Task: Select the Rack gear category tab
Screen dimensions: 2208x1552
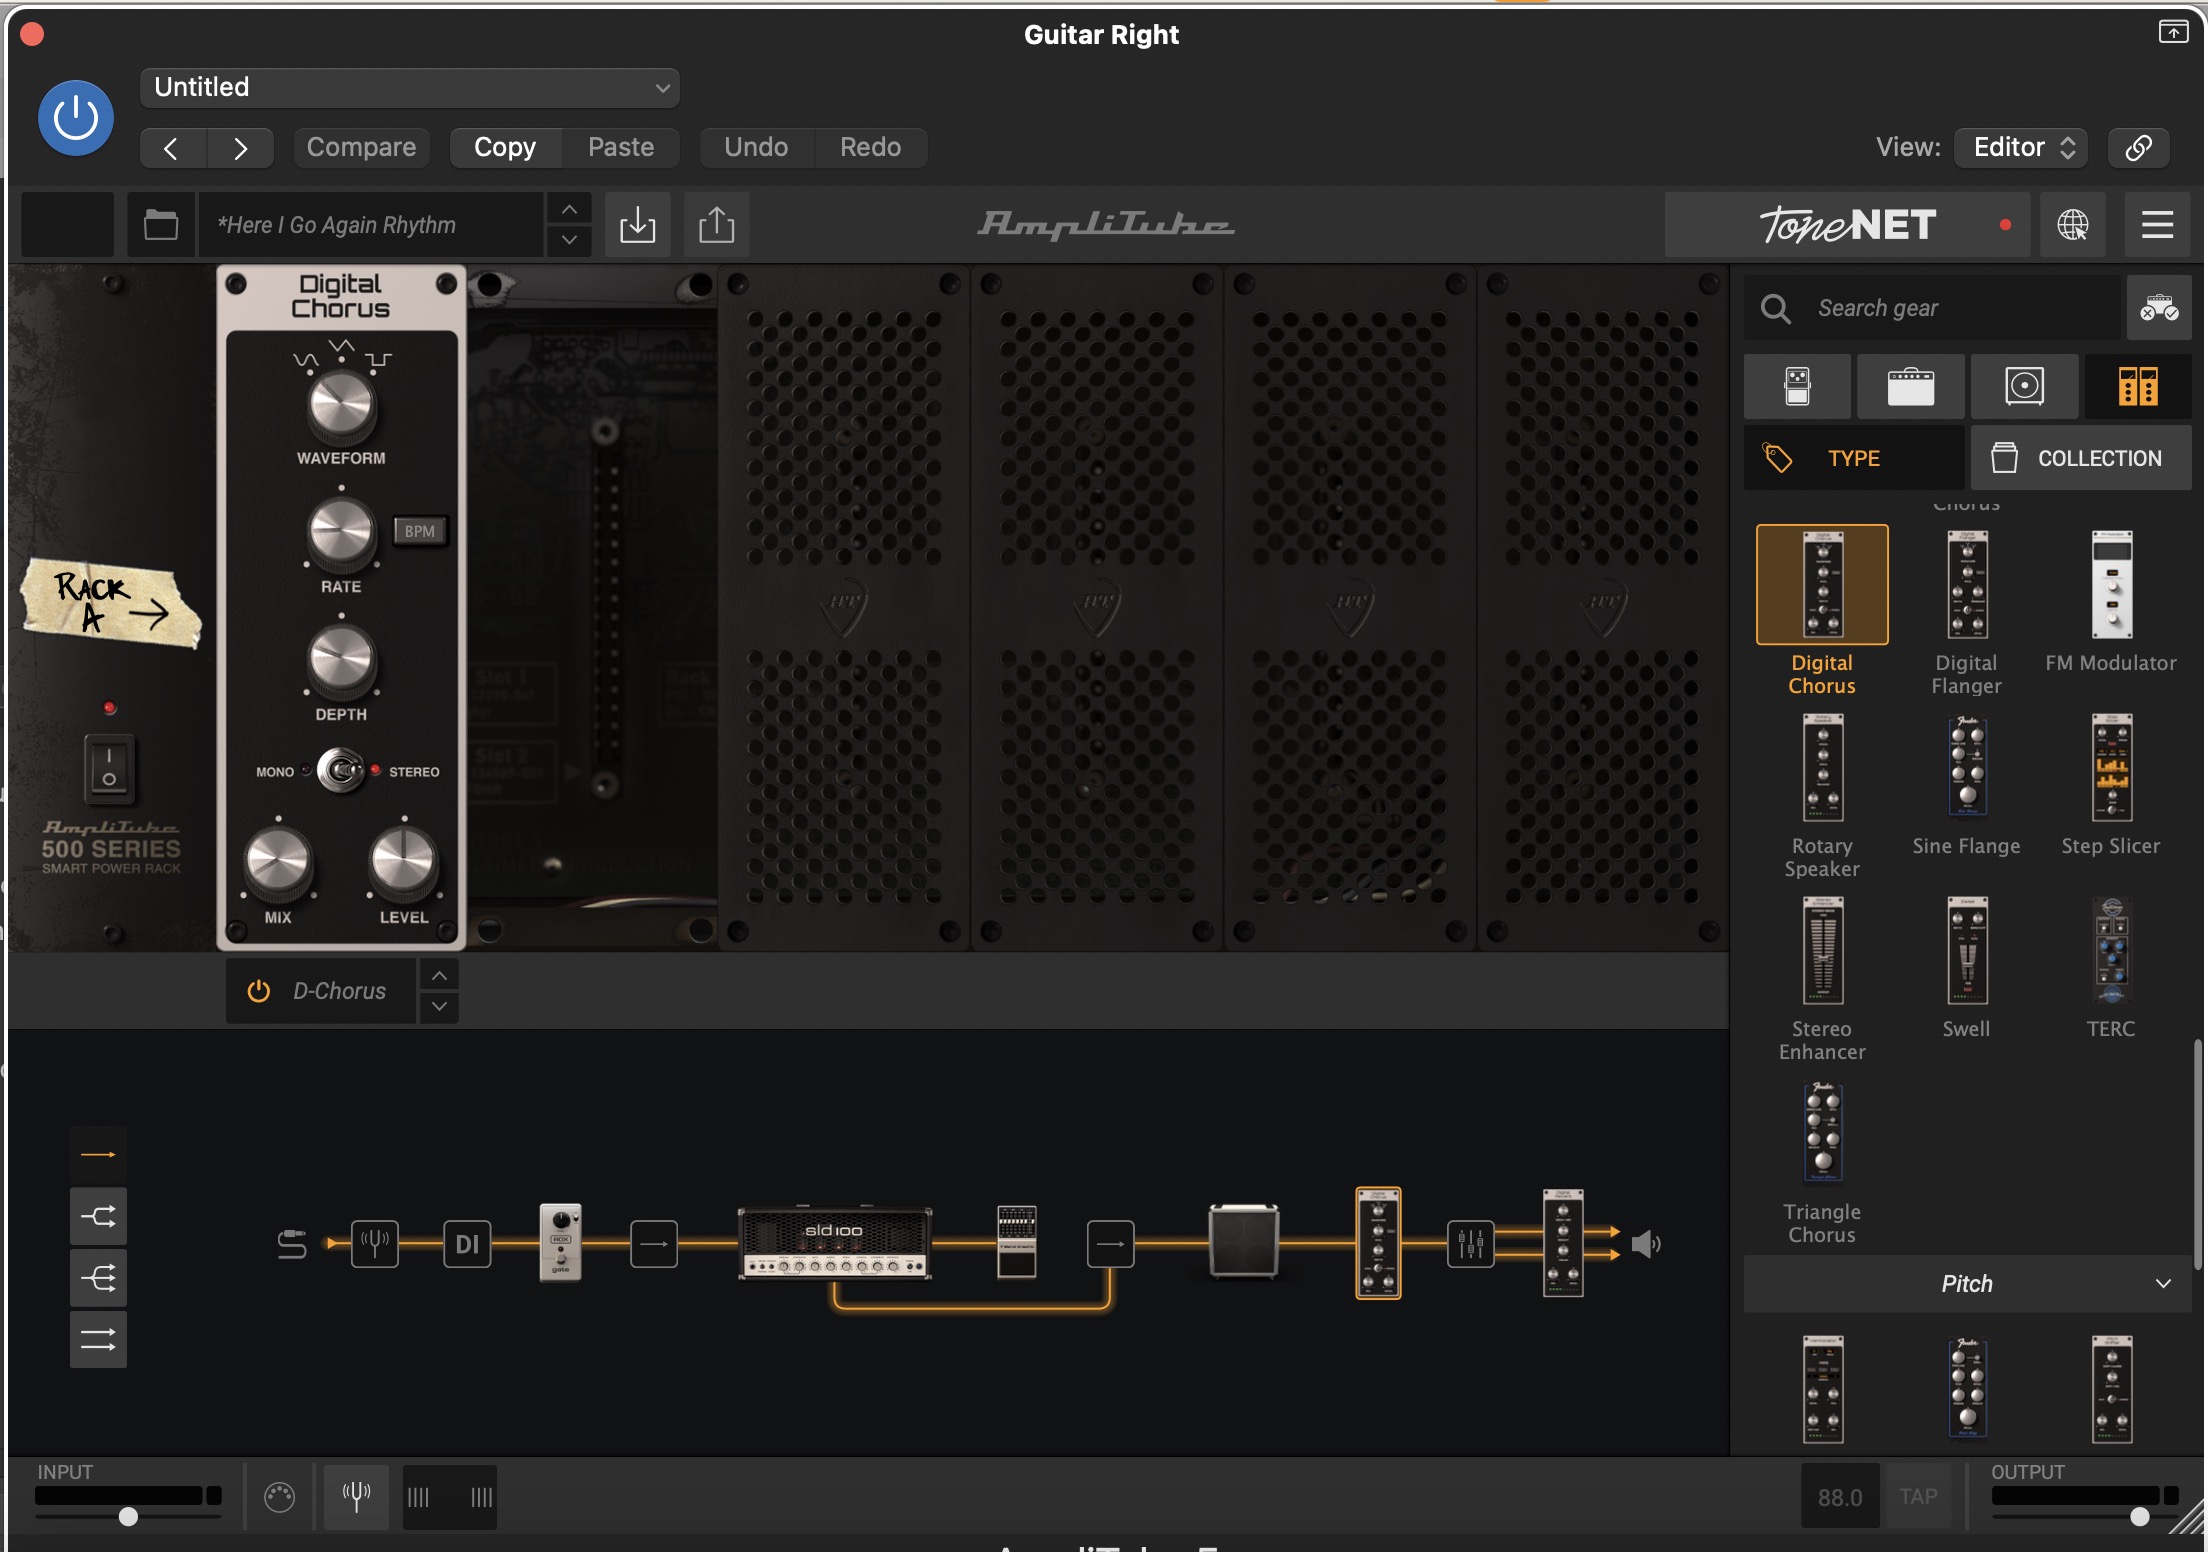Action: coord(2138,386)
